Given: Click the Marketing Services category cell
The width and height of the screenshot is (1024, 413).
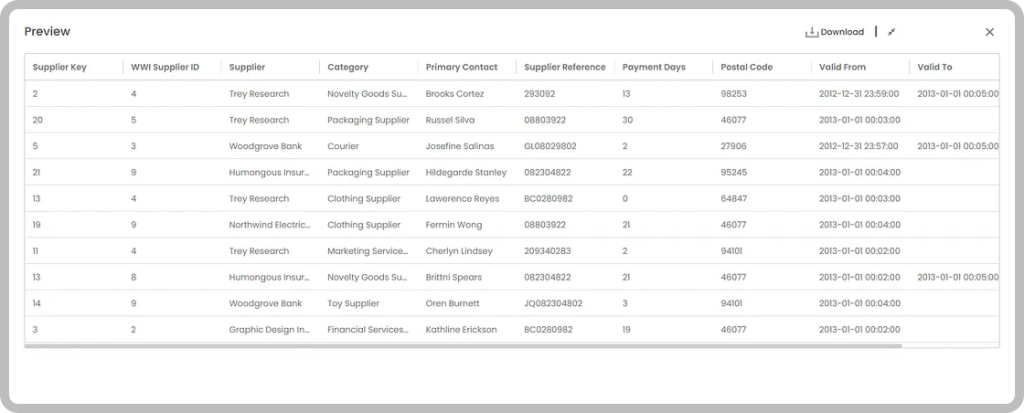Looking at the screenshot, I should (368, 251).
